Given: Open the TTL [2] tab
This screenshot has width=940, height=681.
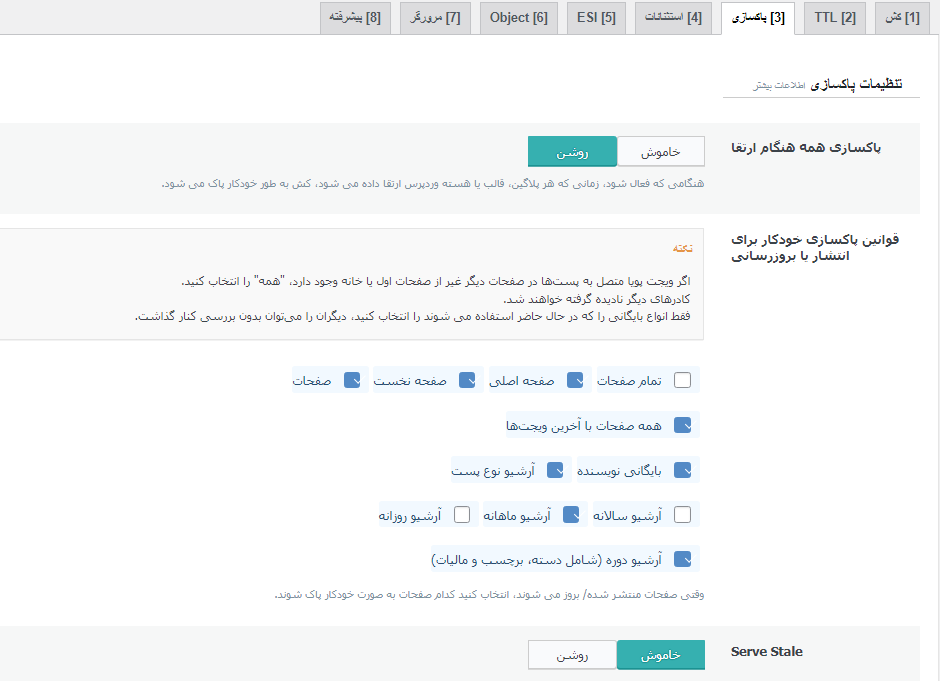Looking at the screenshot, I should coord(834,17).
